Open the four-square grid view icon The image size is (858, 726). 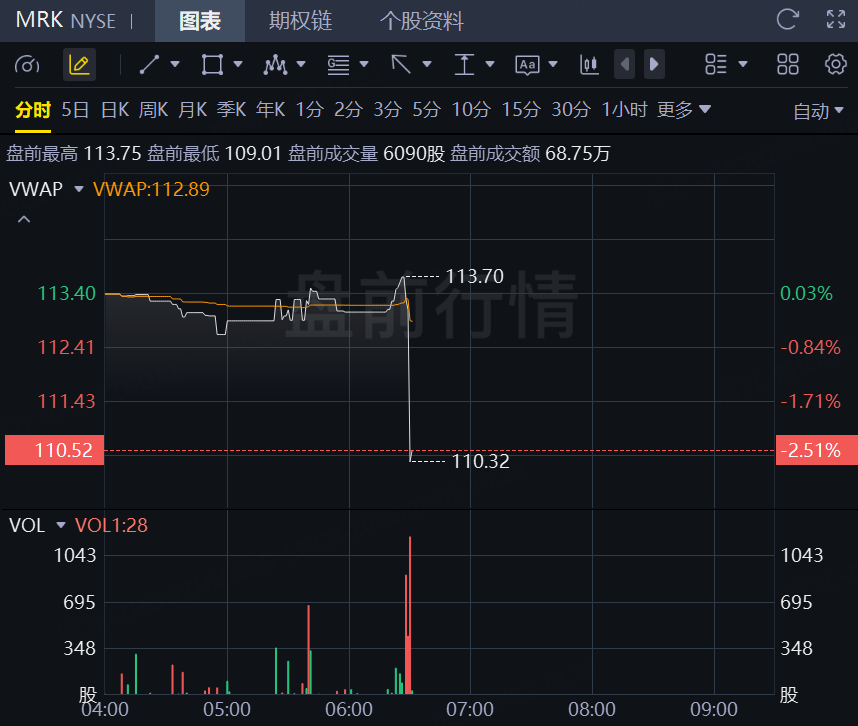[x=788, y=65]
